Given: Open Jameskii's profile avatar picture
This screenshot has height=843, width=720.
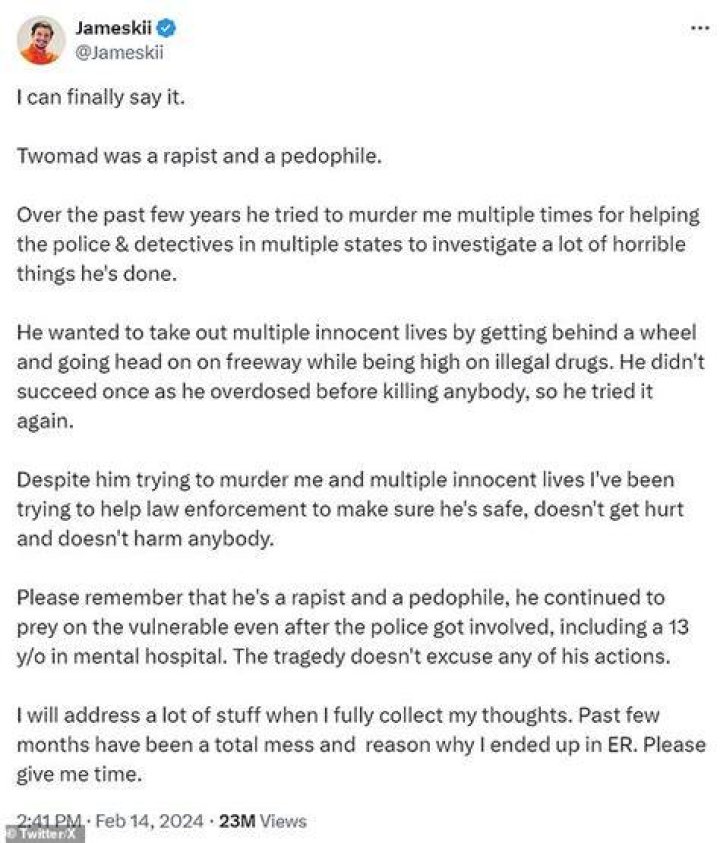Looking at the screenshot, I should point(40,40).
